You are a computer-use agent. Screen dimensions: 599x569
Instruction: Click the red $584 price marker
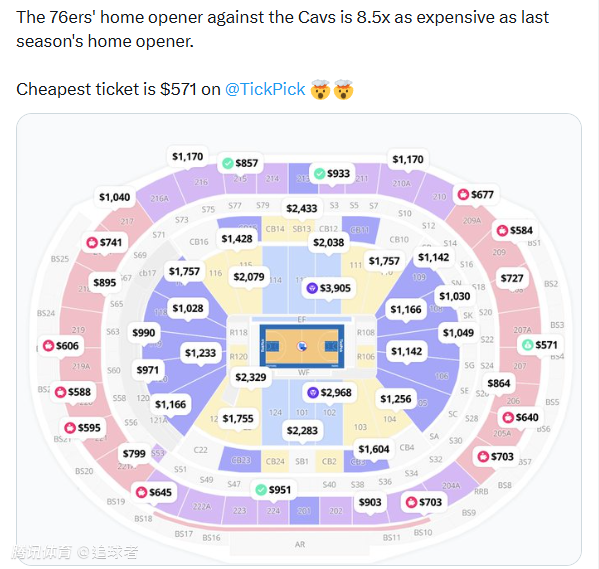point(515,230)
